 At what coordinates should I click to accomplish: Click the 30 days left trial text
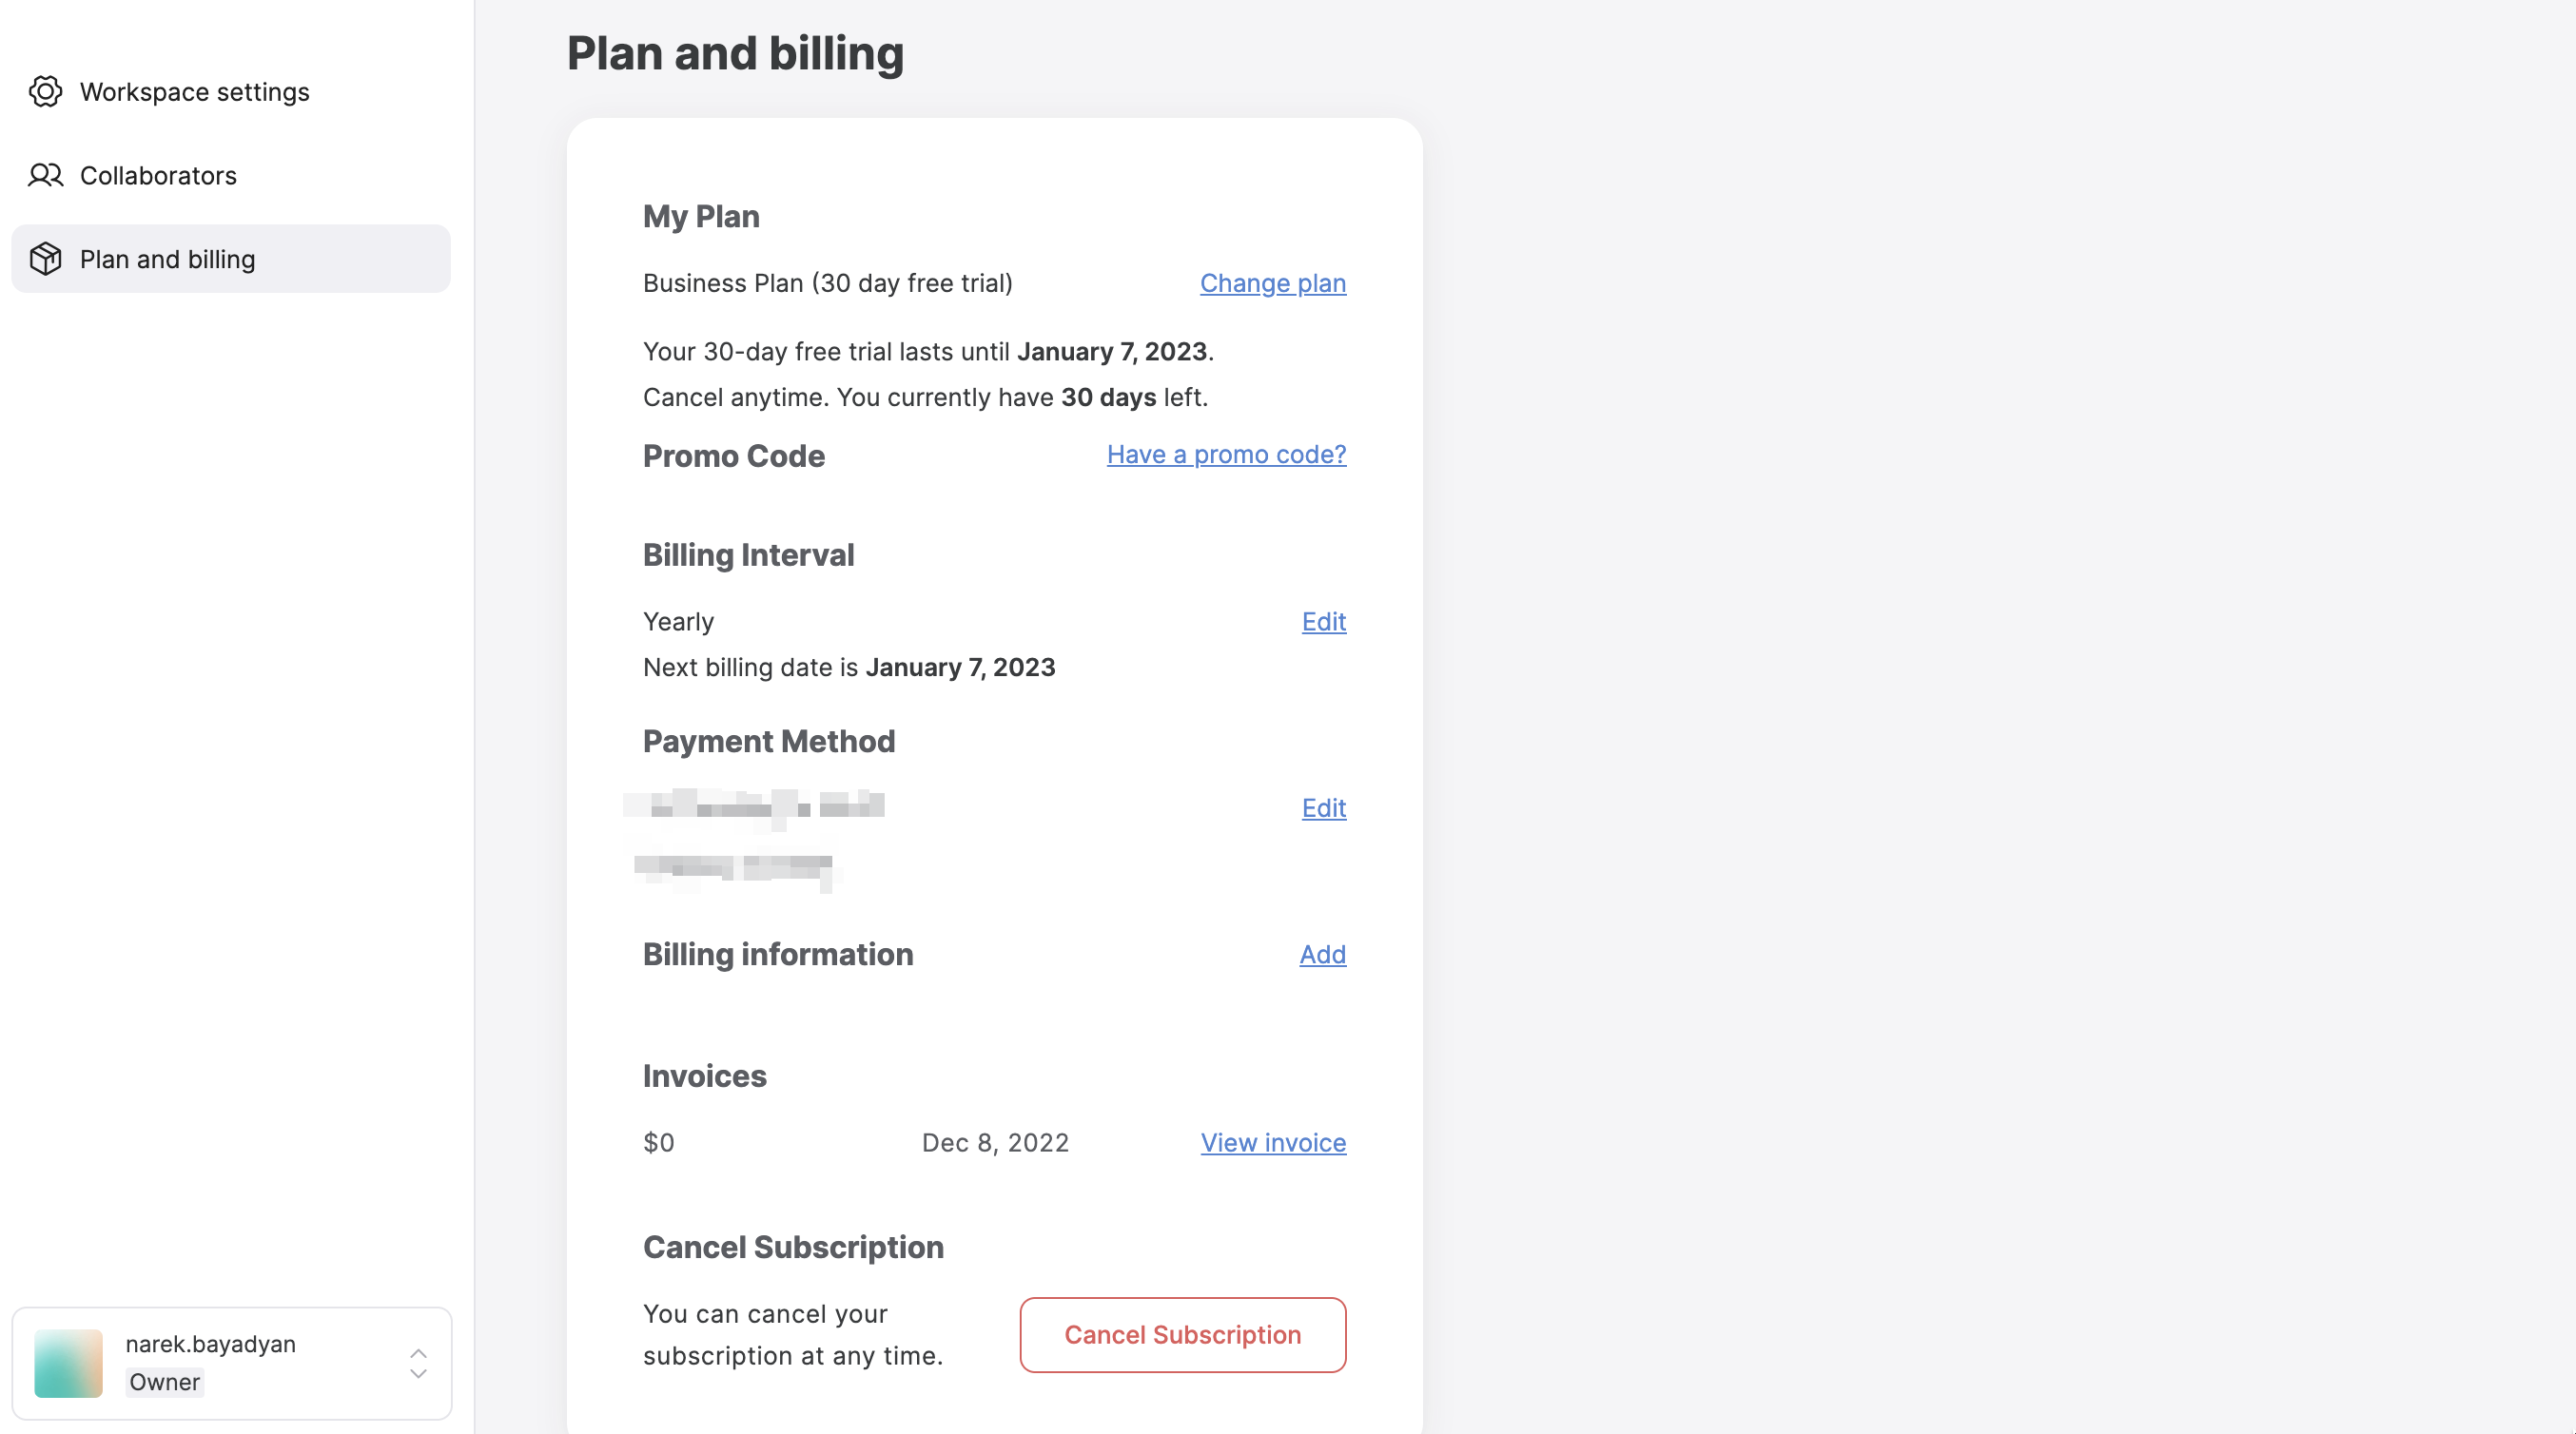925,398
